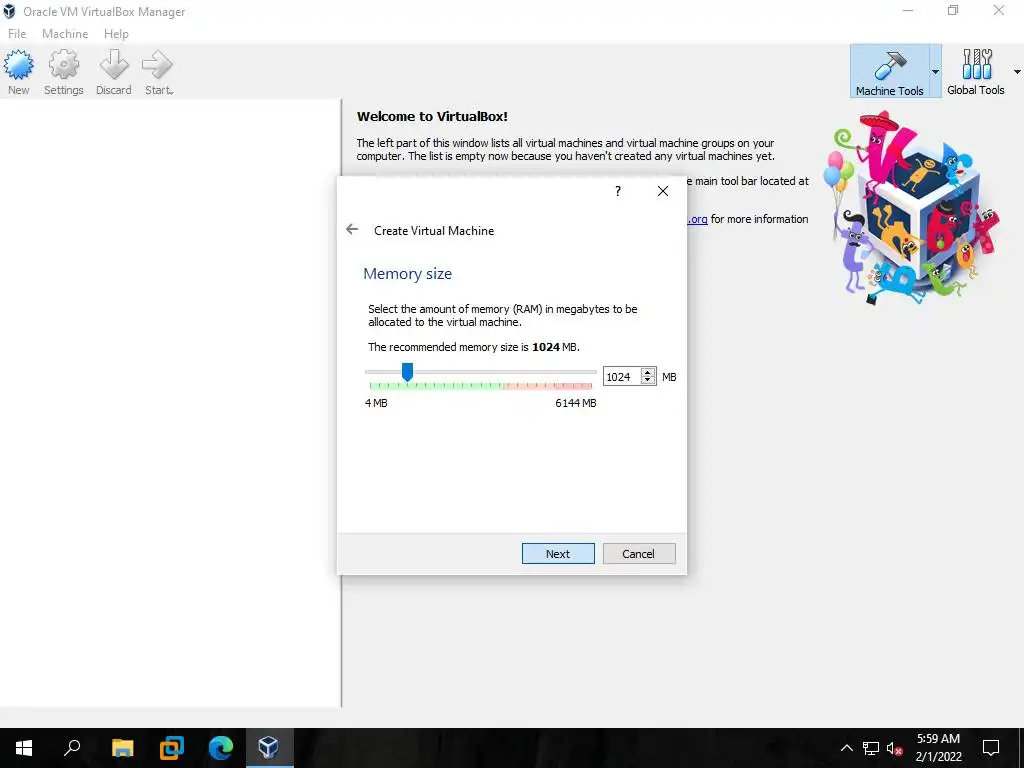Open the Windows Start menu
This screenshot has width=1024, height=768.
pos(24,748)
